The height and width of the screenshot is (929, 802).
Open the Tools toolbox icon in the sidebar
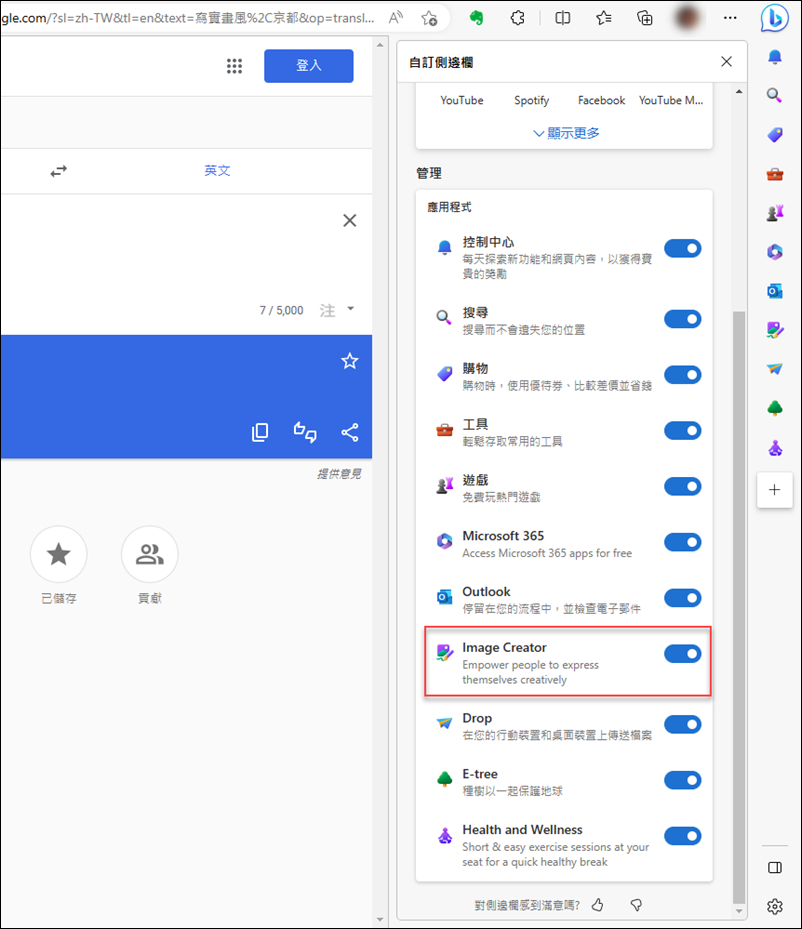pos(775,174)
